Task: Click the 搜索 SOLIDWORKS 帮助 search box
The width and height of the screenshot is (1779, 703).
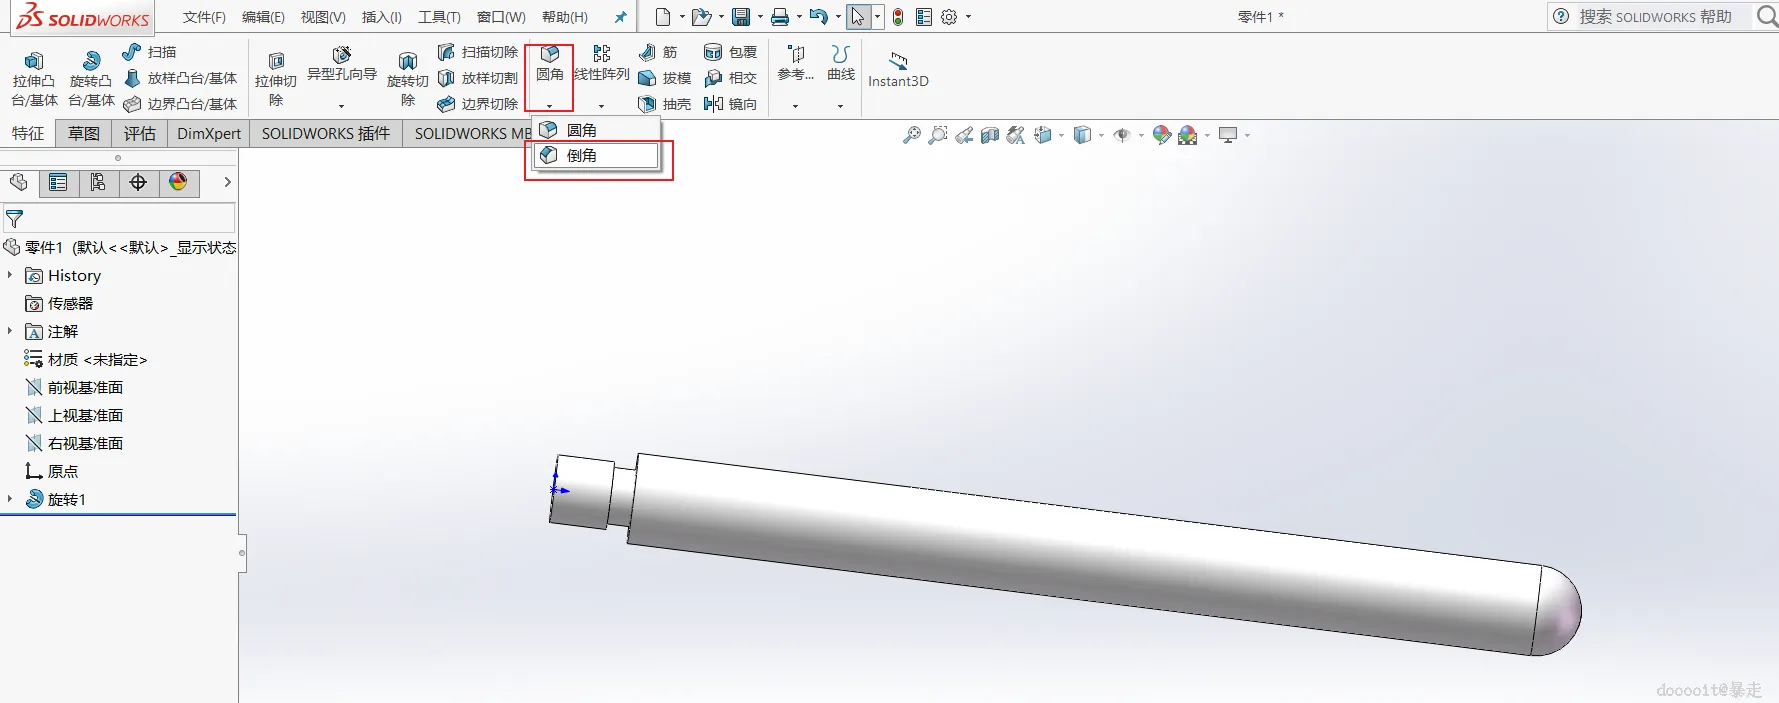Action: pyautogui.click(x=1655, y=16)
